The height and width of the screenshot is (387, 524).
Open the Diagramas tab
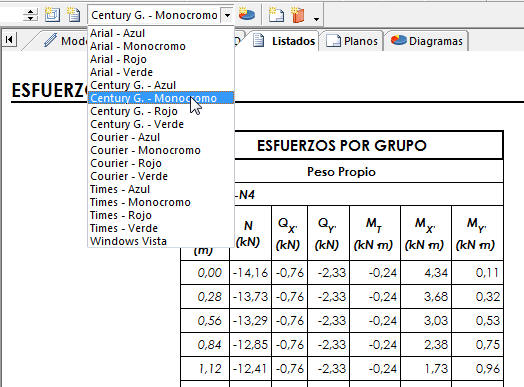[427, 41]
